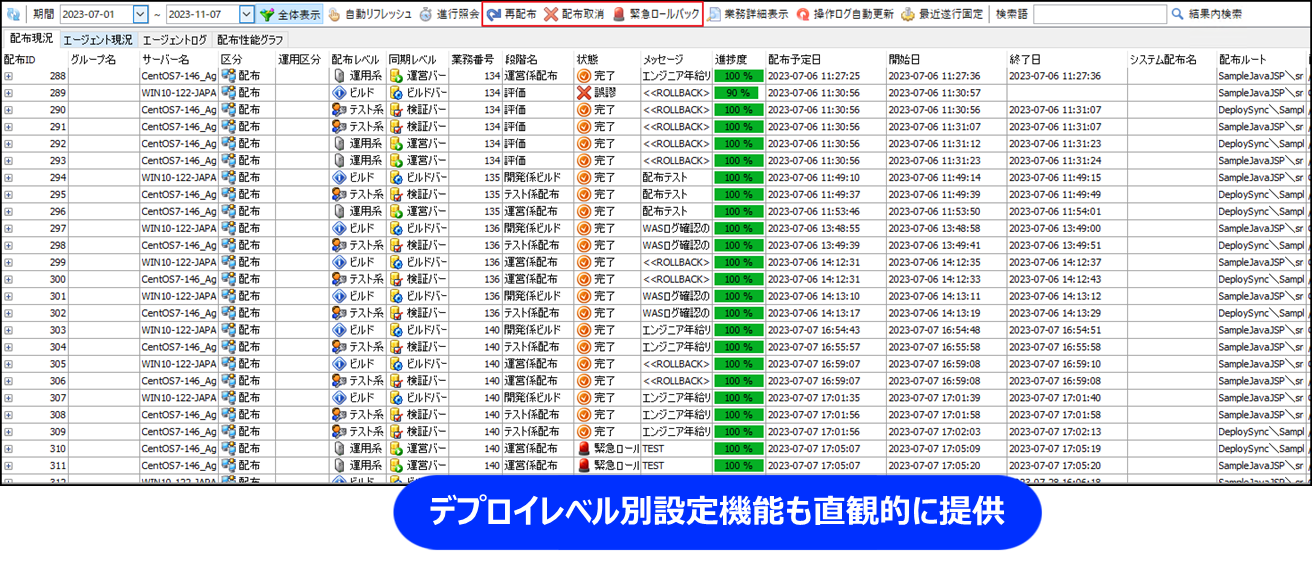1312x575 pixels.
Task: Switch to the エージェント現況 tab
Action: (x=97, y=40)
